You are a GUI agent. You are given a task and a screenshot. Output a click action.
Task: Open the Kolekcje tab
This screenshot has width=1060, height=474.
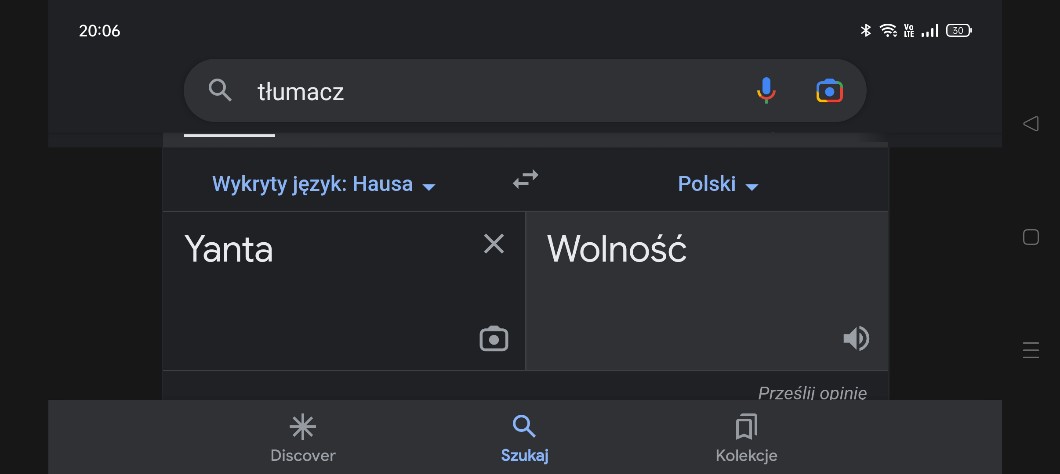[x=746, y=438]
